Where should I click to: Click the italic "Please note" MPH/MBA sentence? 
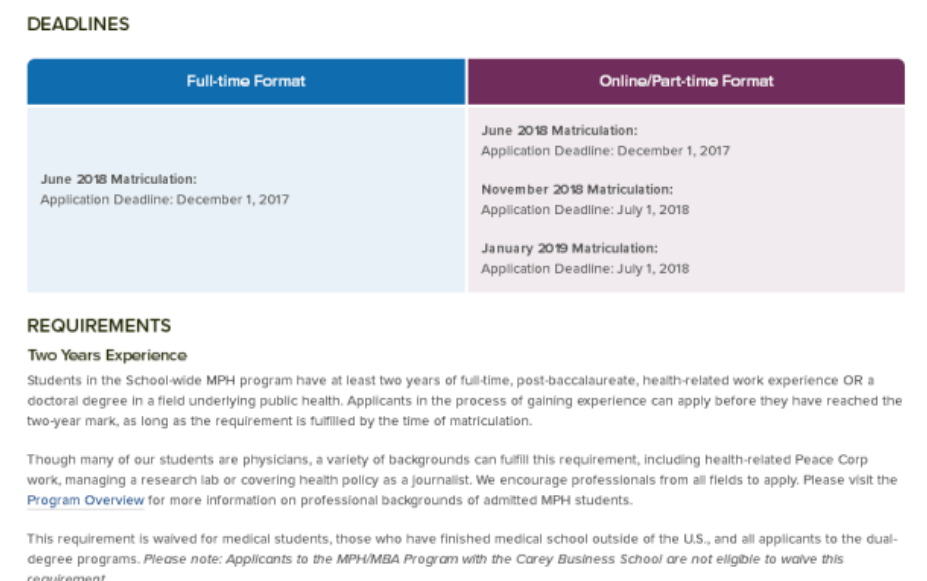click(x=493, y=558)
